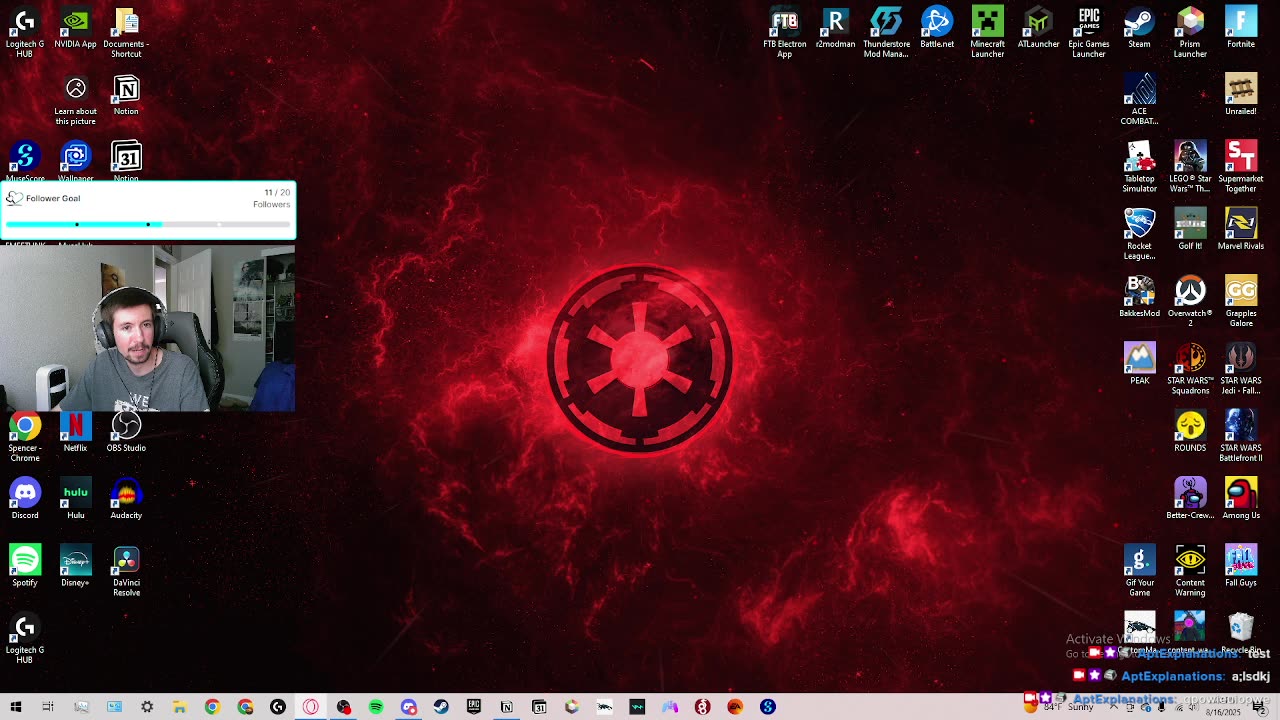This screenshot has width=1280, height=720.
Task: Select the Better-Crew desktop icon
Action: (x=1190, y=498)
